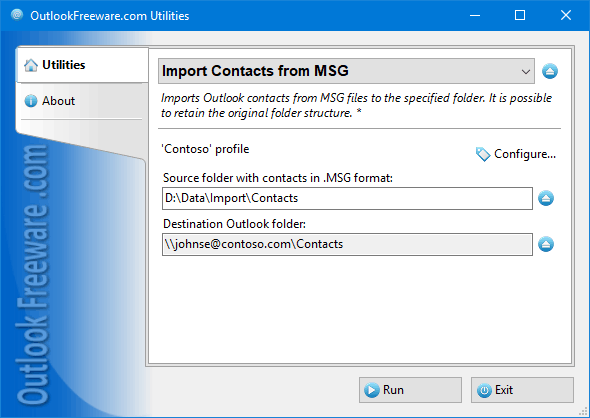The image size is (590, 418).
Task: Click the utility description text
Action: (356, 105)
